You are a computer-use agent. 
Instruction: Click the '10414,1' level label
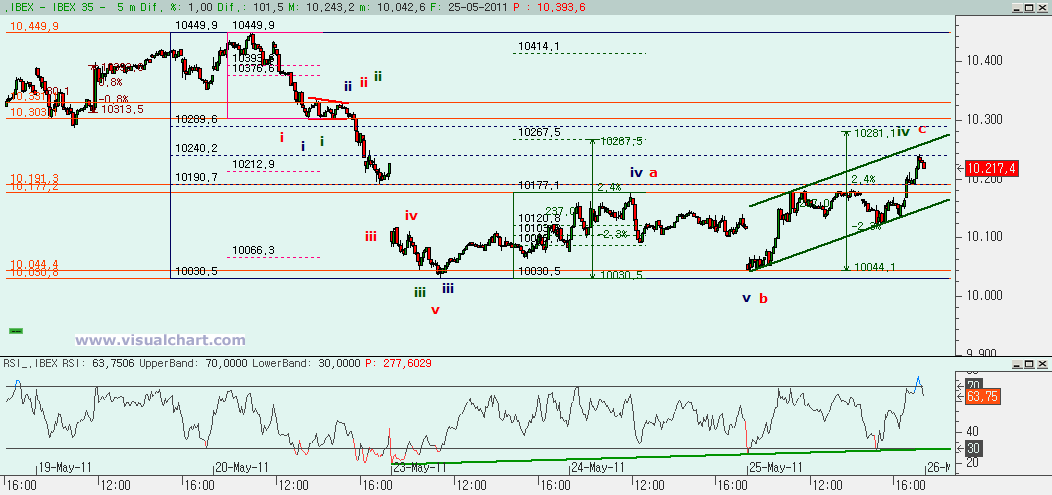point(539,46)
